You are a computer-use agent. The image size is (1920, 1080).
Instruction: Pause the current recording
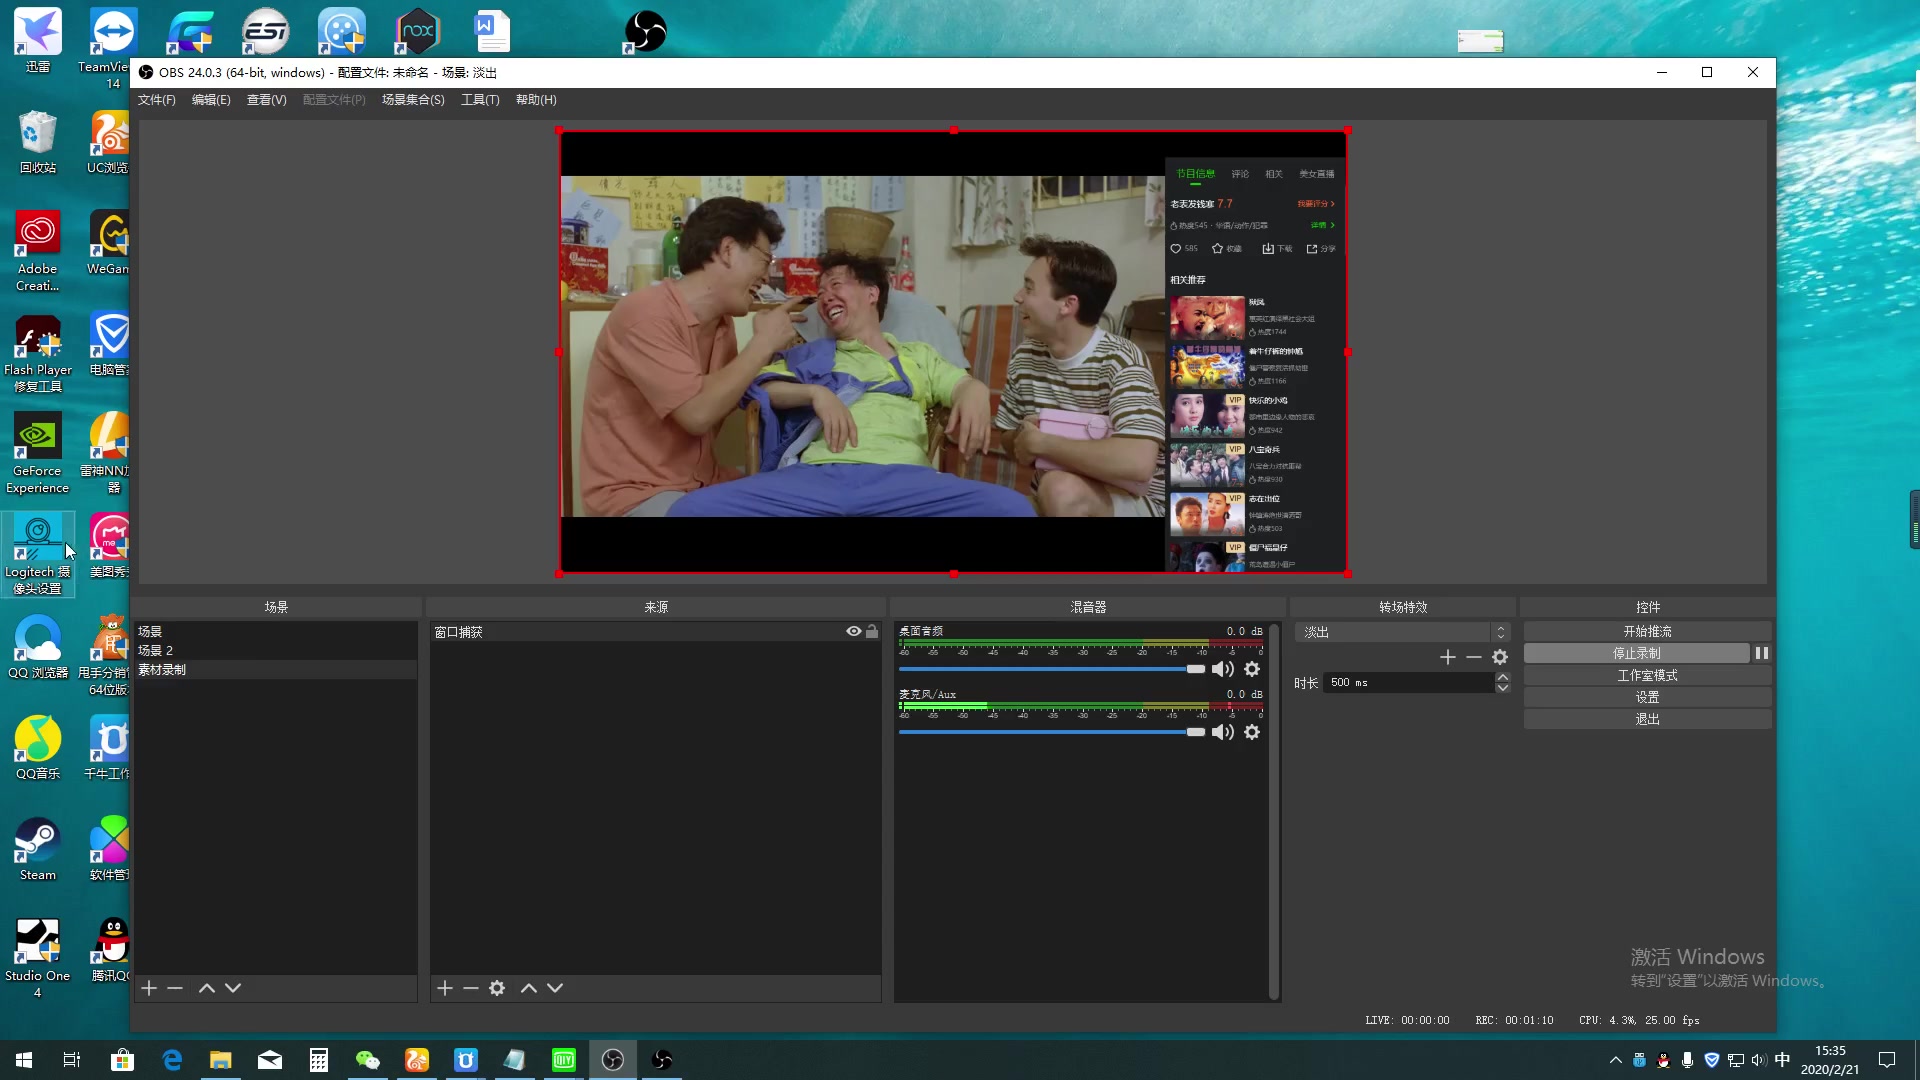1762,653
